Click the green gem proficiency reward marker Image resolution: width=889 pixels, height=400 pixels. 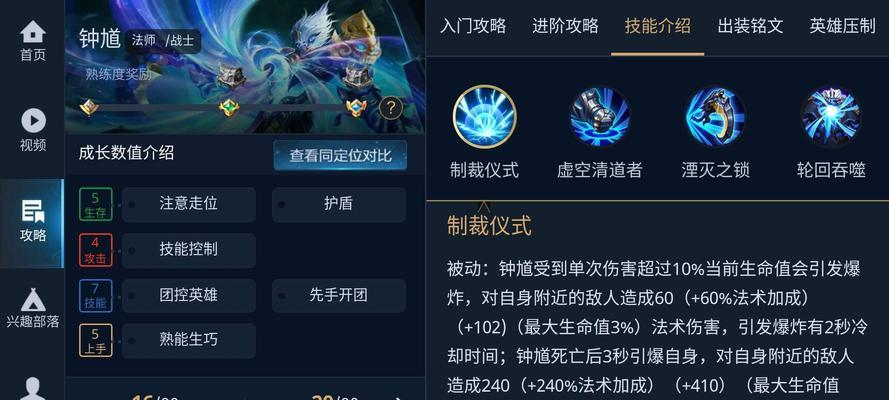click(x=228, y=107)
